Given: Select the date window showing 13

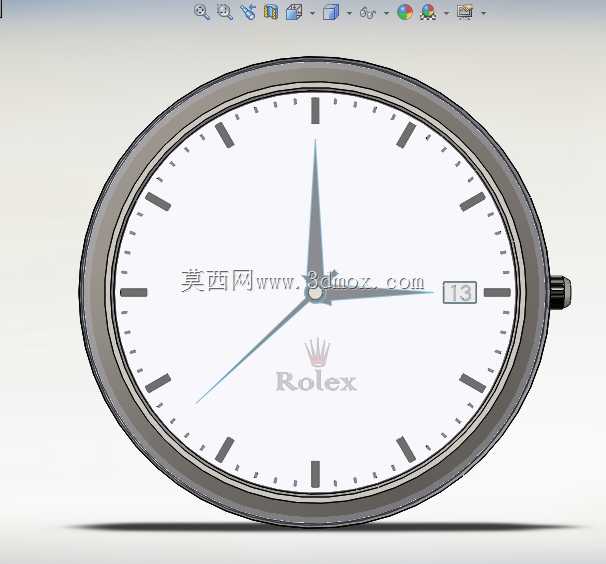Looking at the screenshot, I should coord(460,292).
